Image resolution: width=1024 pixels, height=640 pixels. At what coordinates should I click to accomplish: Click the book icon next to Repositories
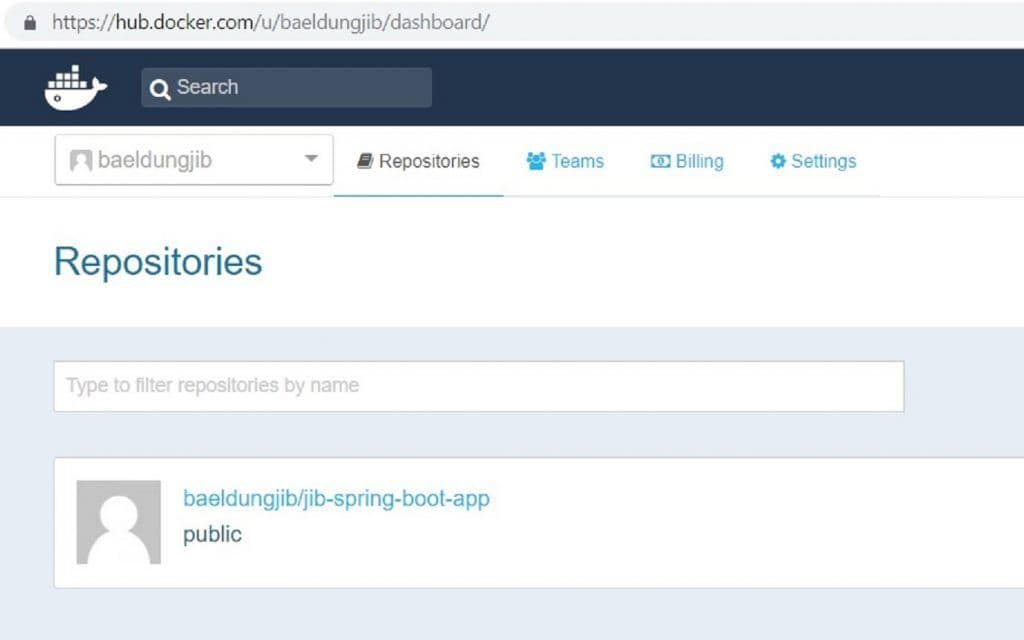(365, 161)
